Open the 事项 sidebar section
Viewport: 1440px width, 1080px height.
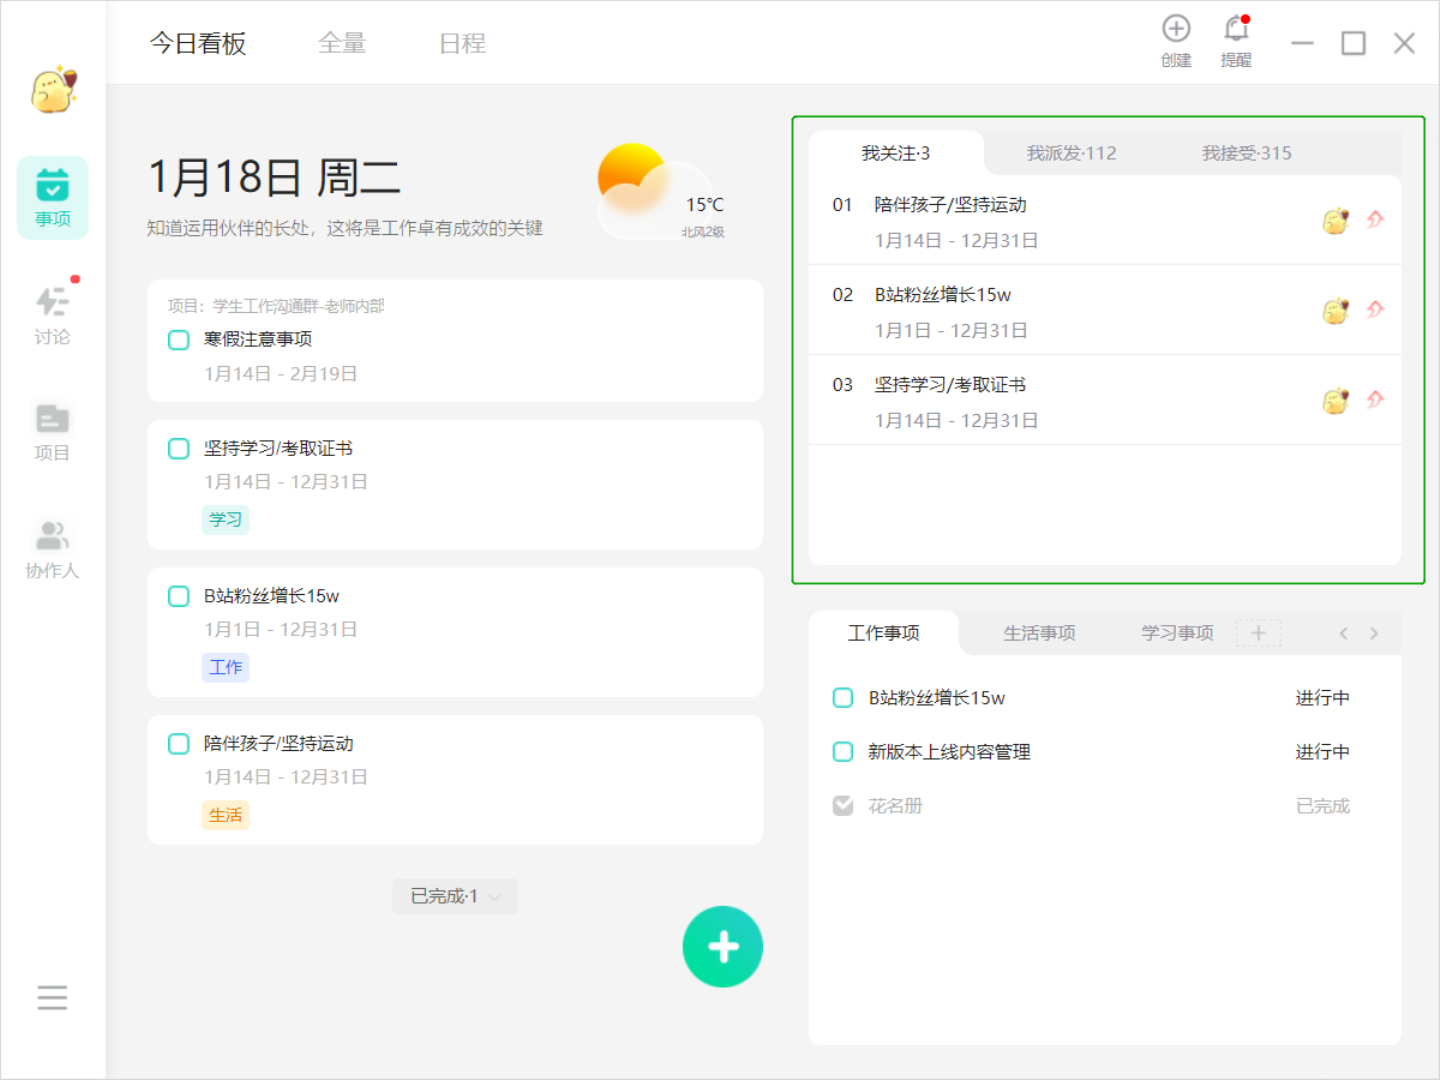click(52, 198)
